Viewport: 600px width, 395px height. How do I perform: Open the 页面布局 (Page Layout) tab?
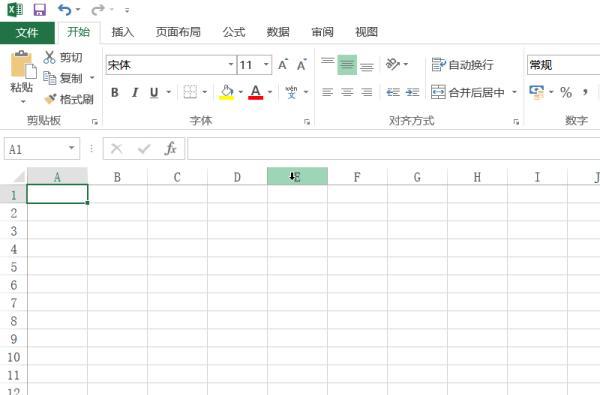178,32
